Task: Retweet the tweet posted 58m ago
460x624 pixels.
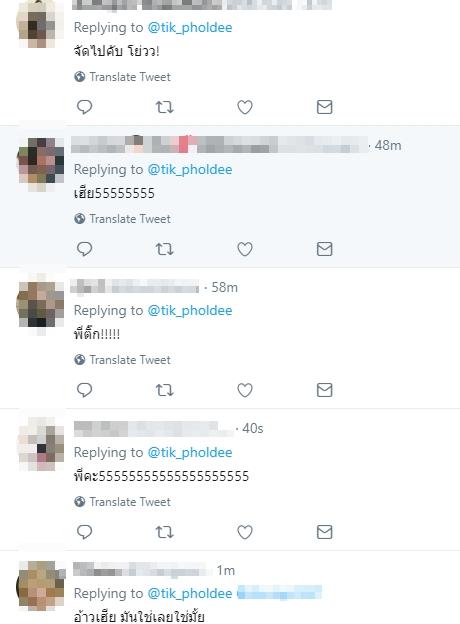Action: click(164, 390)
